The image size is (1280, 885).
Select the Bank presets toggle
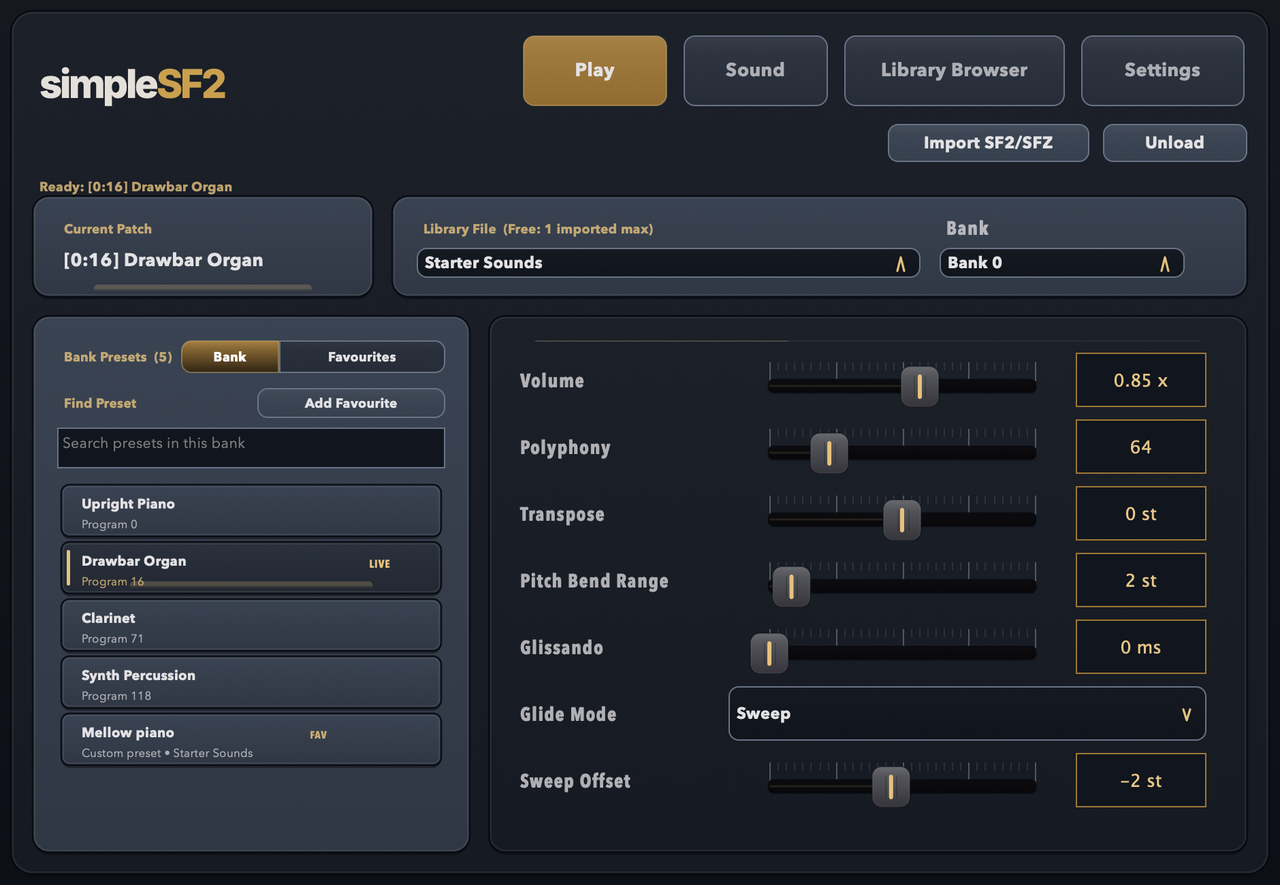(230, 357)
